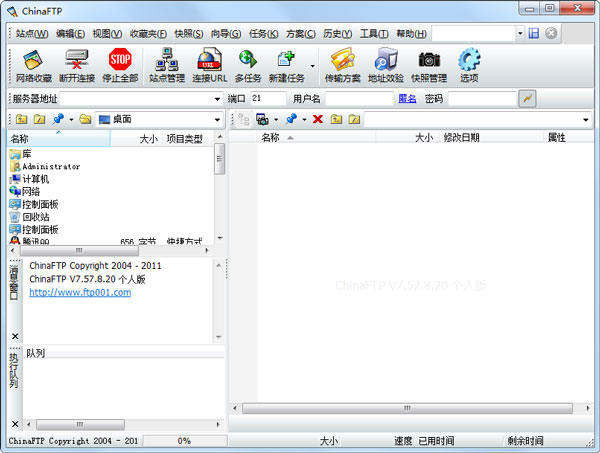600x453 pixels.
Task: Focus the 密码 password field
Action: pos(482,99)
